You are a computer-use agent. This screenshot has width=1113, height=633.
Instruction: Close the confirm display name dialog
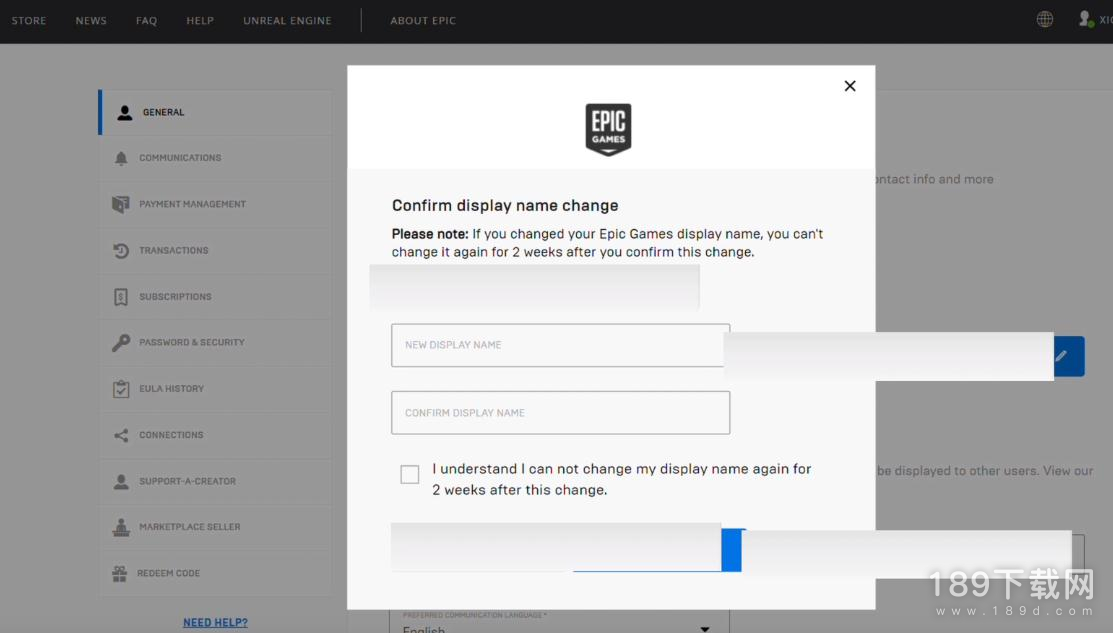(850, 86)
